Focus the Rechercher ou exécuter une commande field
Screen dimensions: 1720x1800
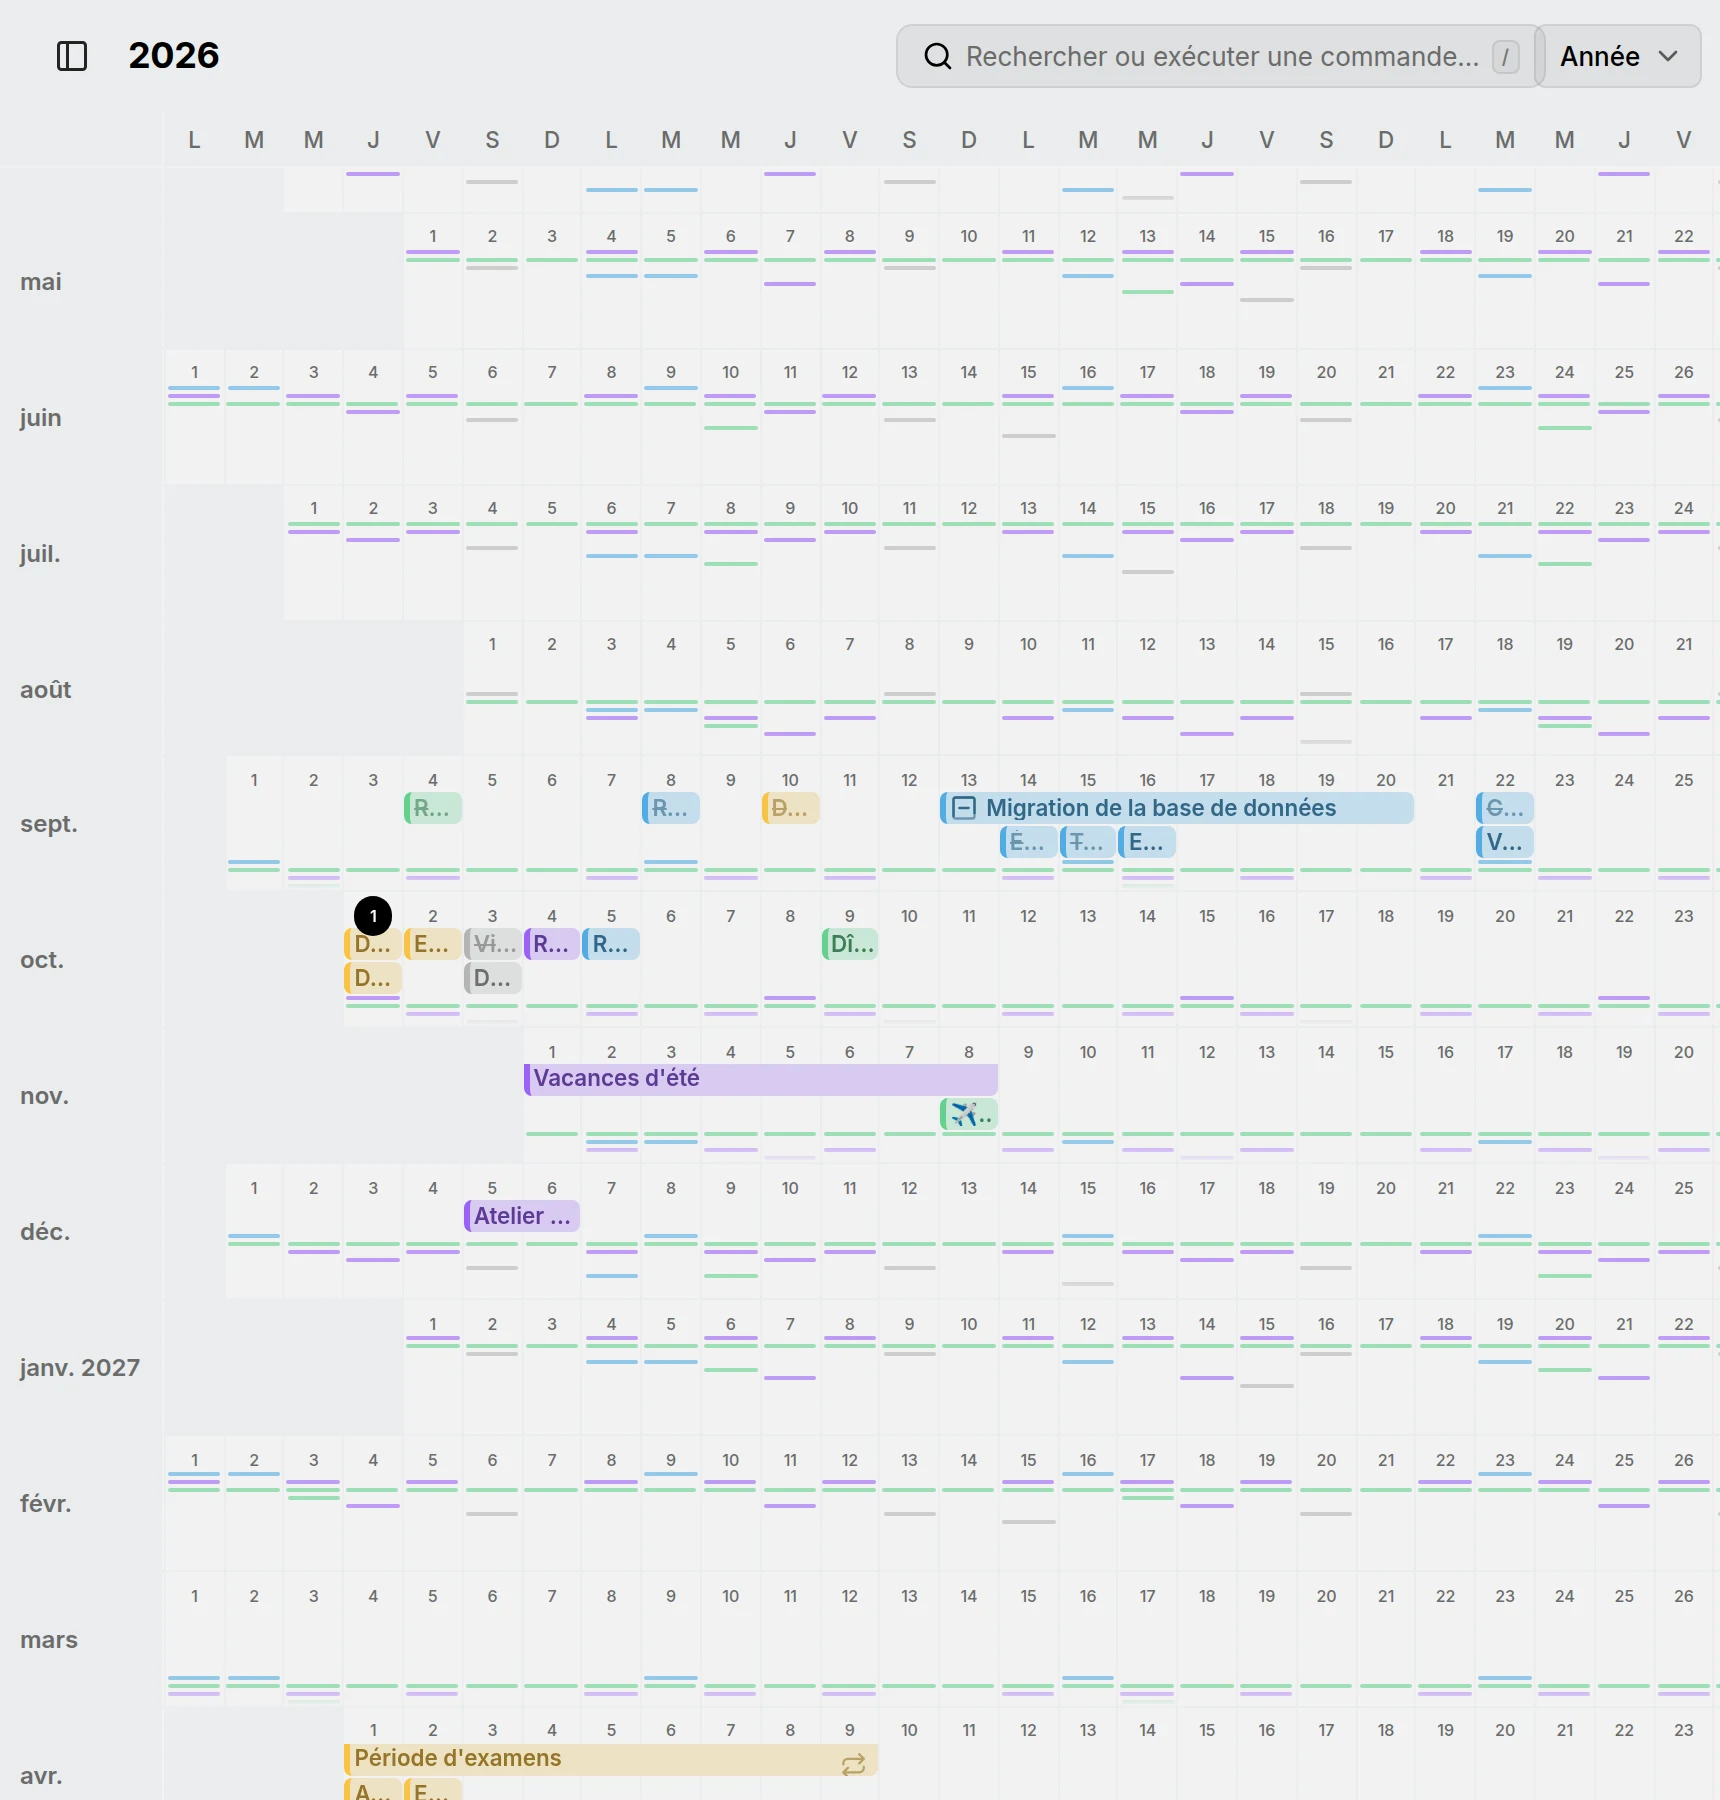1220,56
